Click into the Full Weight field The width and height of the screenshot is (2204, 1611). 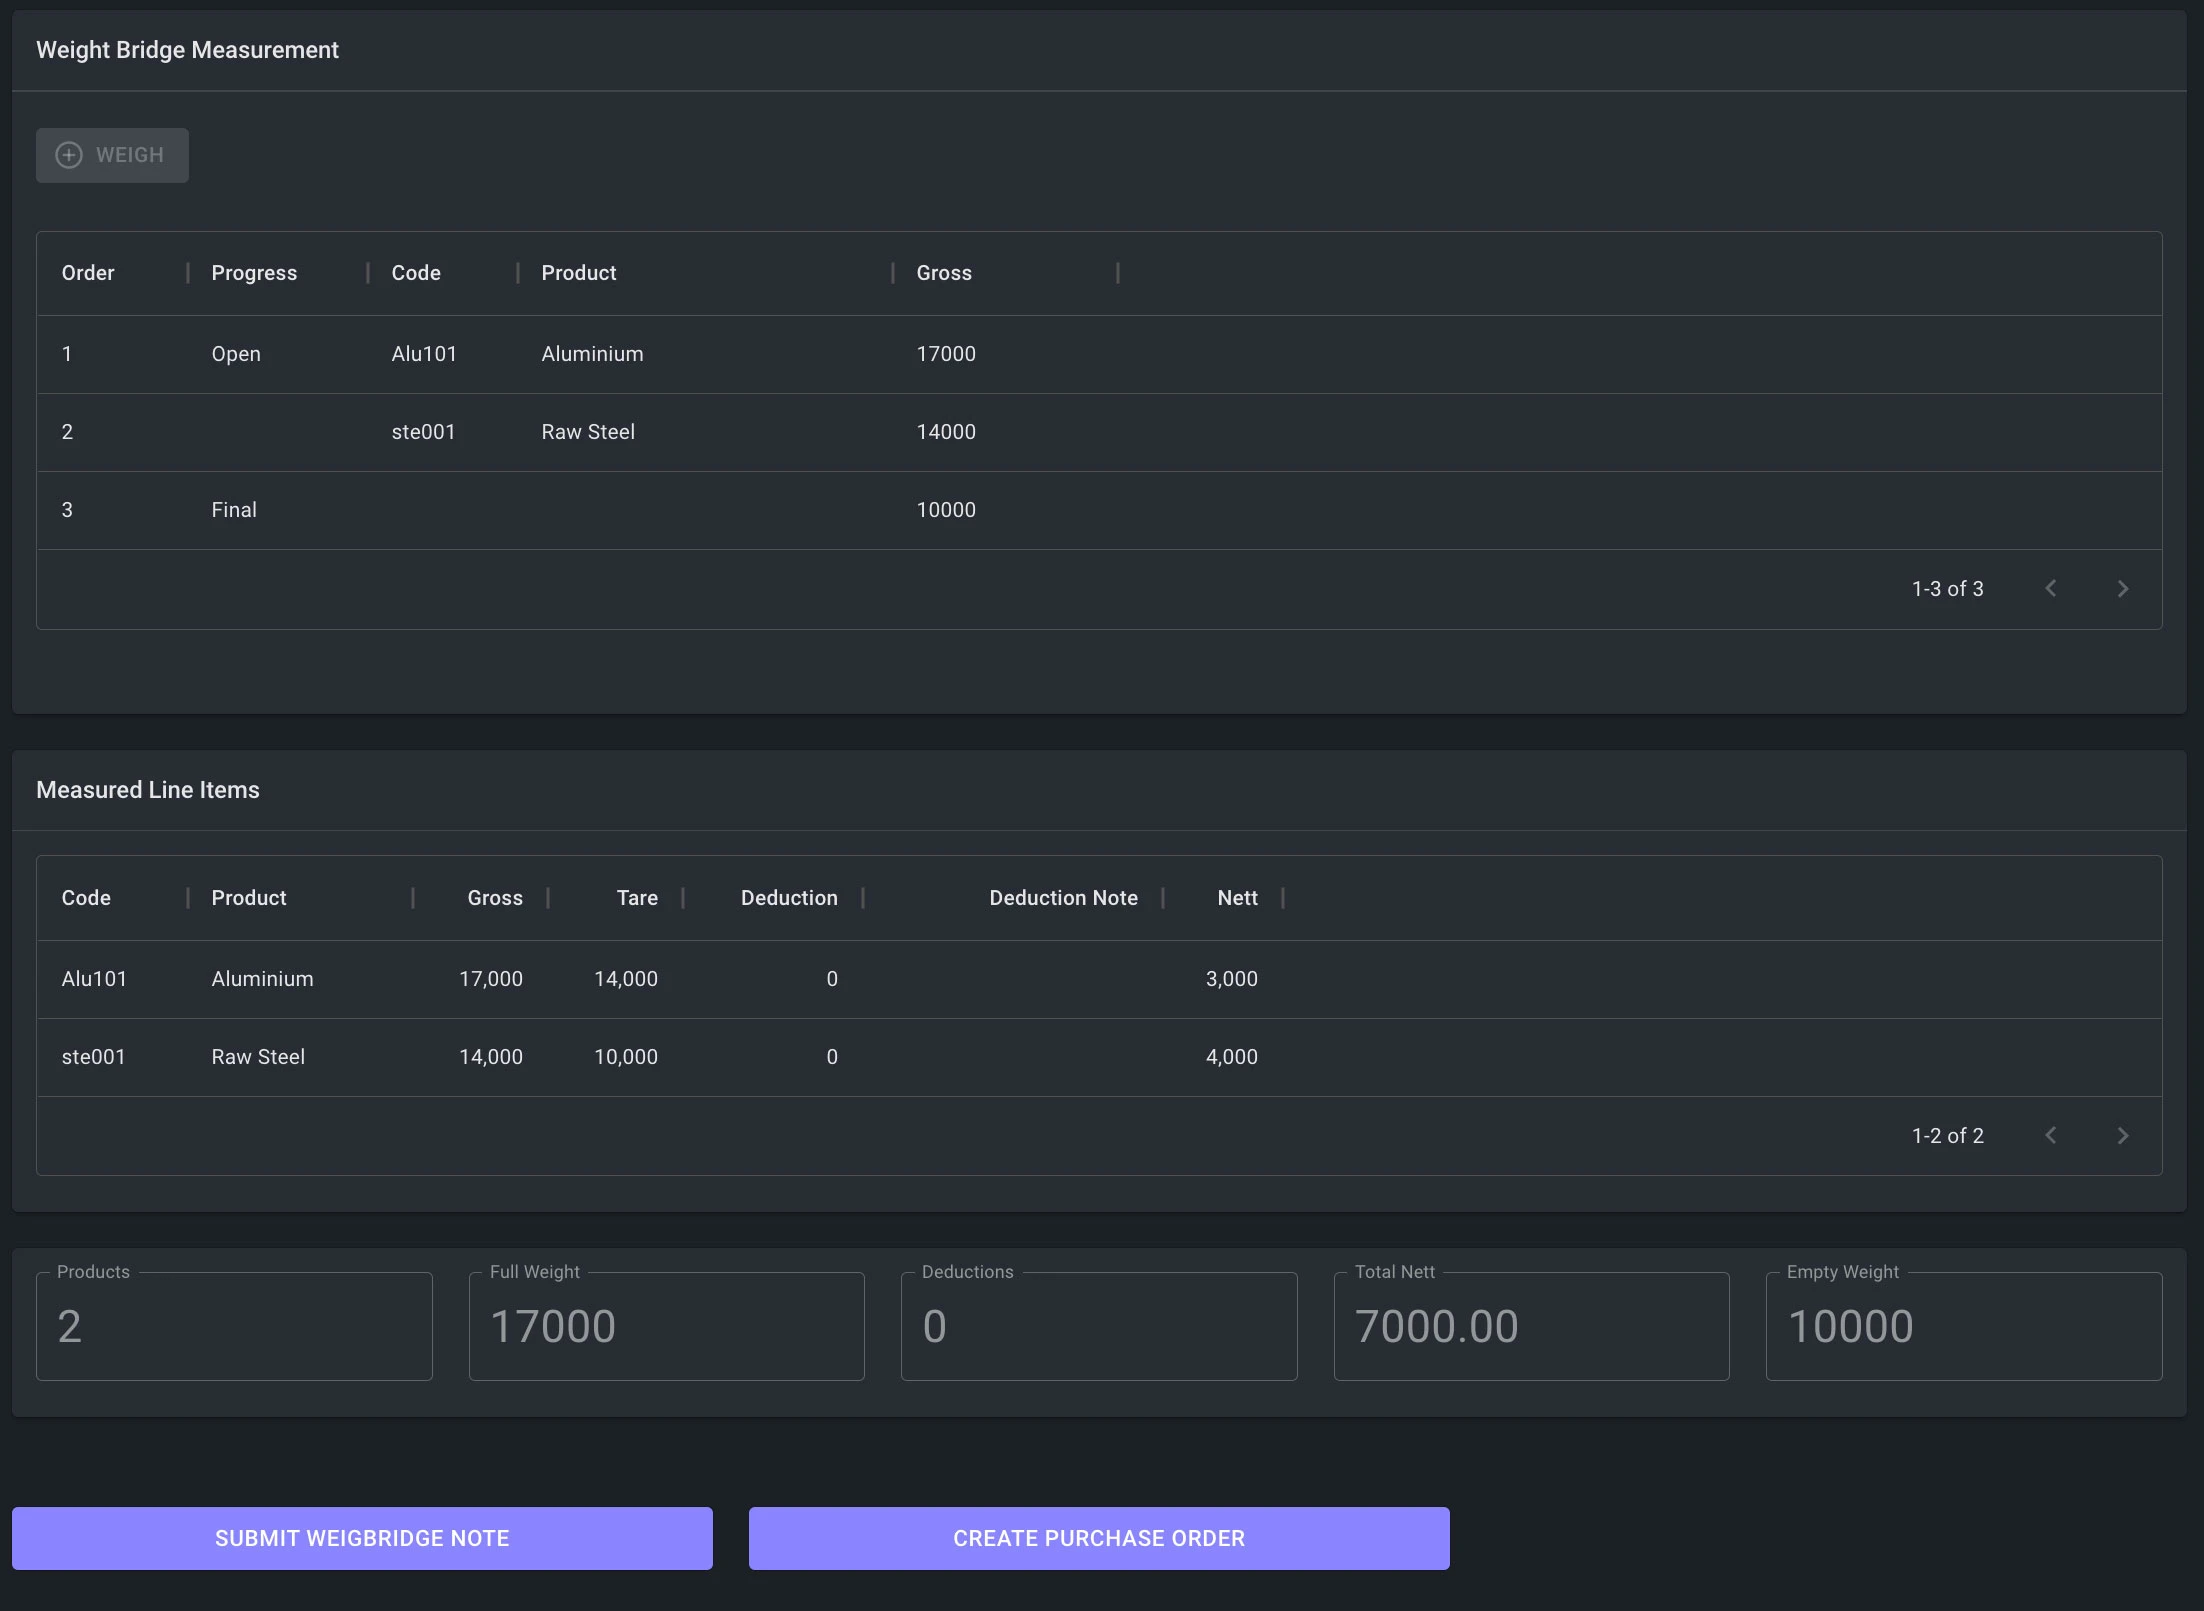pos(666,1327)
